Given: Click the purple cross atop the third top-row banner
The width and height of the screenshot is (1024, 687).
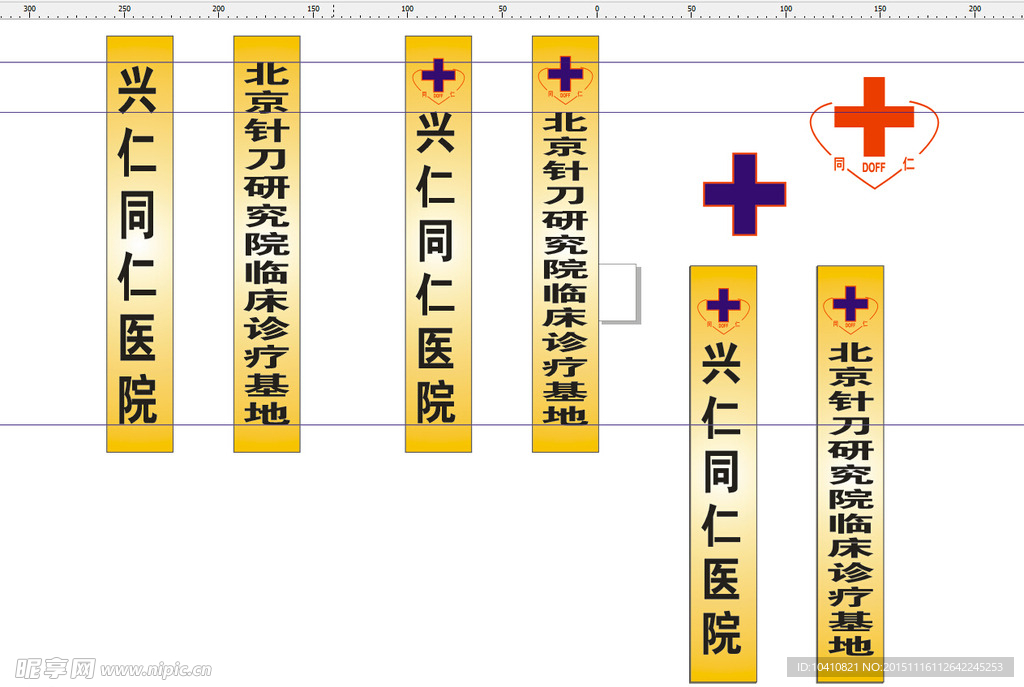Looking at the screenshot, I should click(x=437, y=76).
